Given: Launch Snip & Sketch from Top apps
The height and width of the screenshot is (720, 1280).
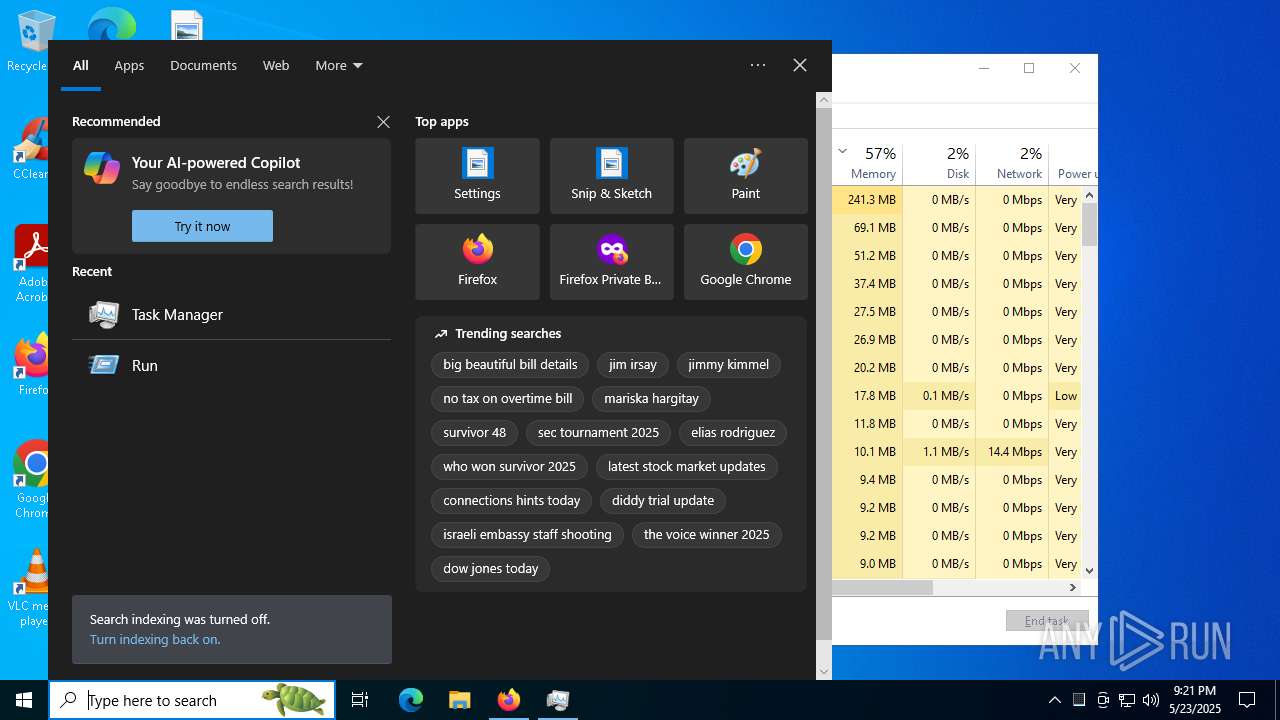Looking at the screenshot, I should click(x=611, y=176).
